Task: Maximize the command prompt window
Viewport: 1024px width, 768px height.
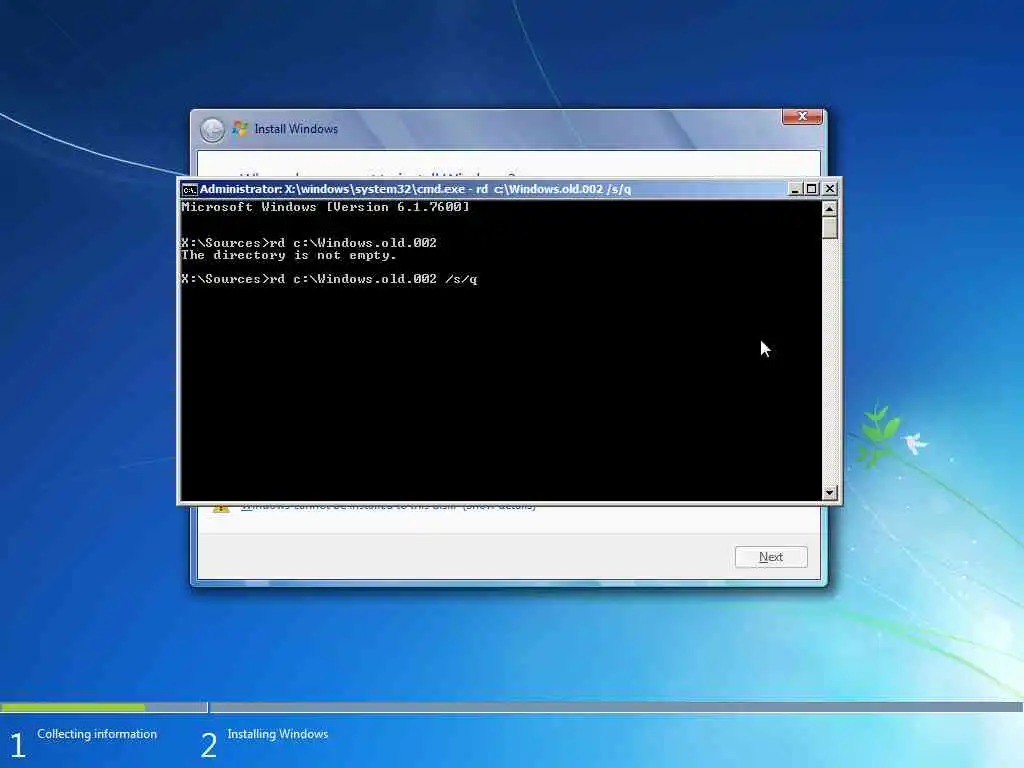Action: 811,189
